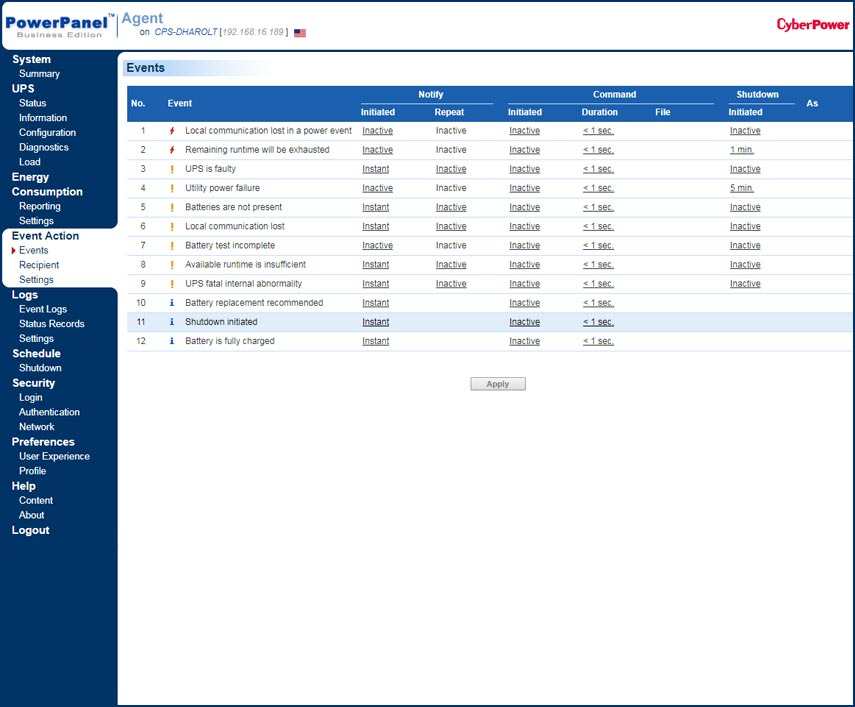This screenshot has width=855, height=707.
Task: Click the severe icon for Remaining runtime will be exhausted
Action: pos(172,150)
